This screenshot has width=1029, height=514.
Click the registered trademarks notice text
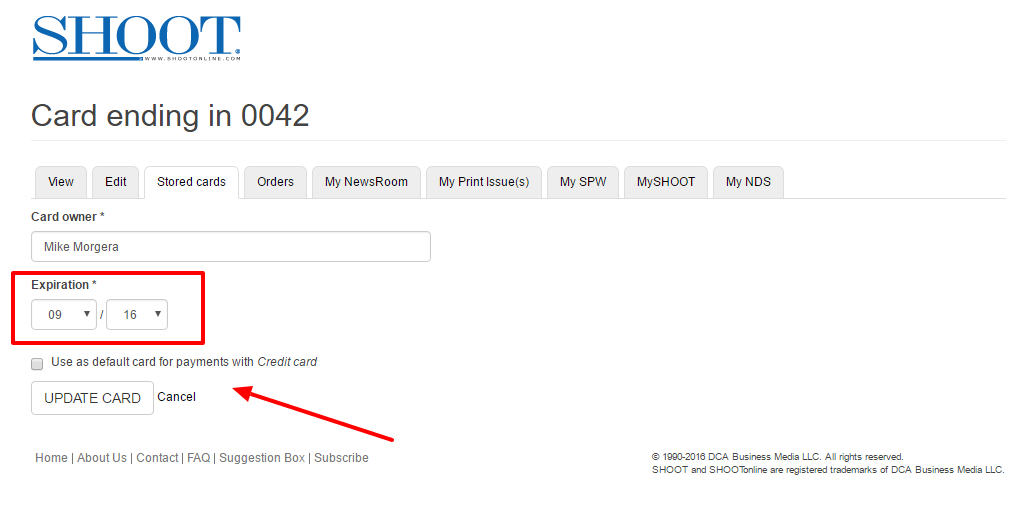pyautogui.click(x=828, y=469)
